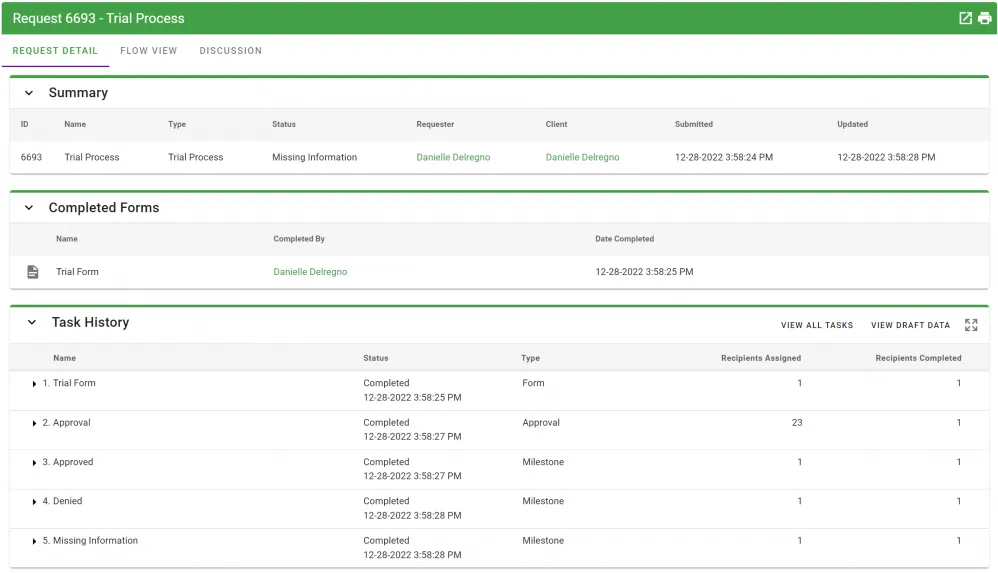Open Completed By Danielle Delregno link
The height and width of the screenshot is (573, 998).
pyautogui.click(x=310, y=272)
